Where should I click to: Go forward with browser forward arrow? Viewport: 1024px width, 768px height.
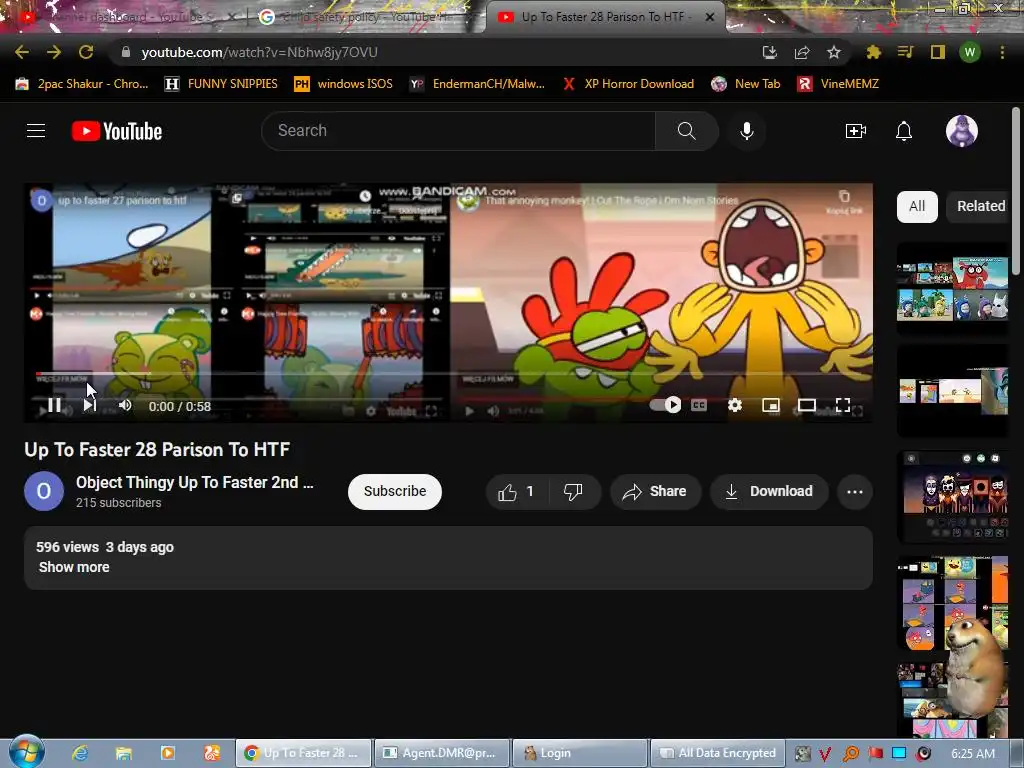click(54, 52)
